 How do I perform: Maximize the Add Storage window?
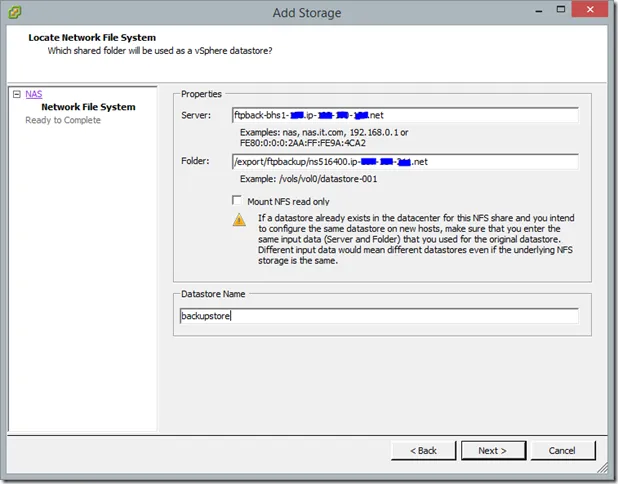(560, 9)
